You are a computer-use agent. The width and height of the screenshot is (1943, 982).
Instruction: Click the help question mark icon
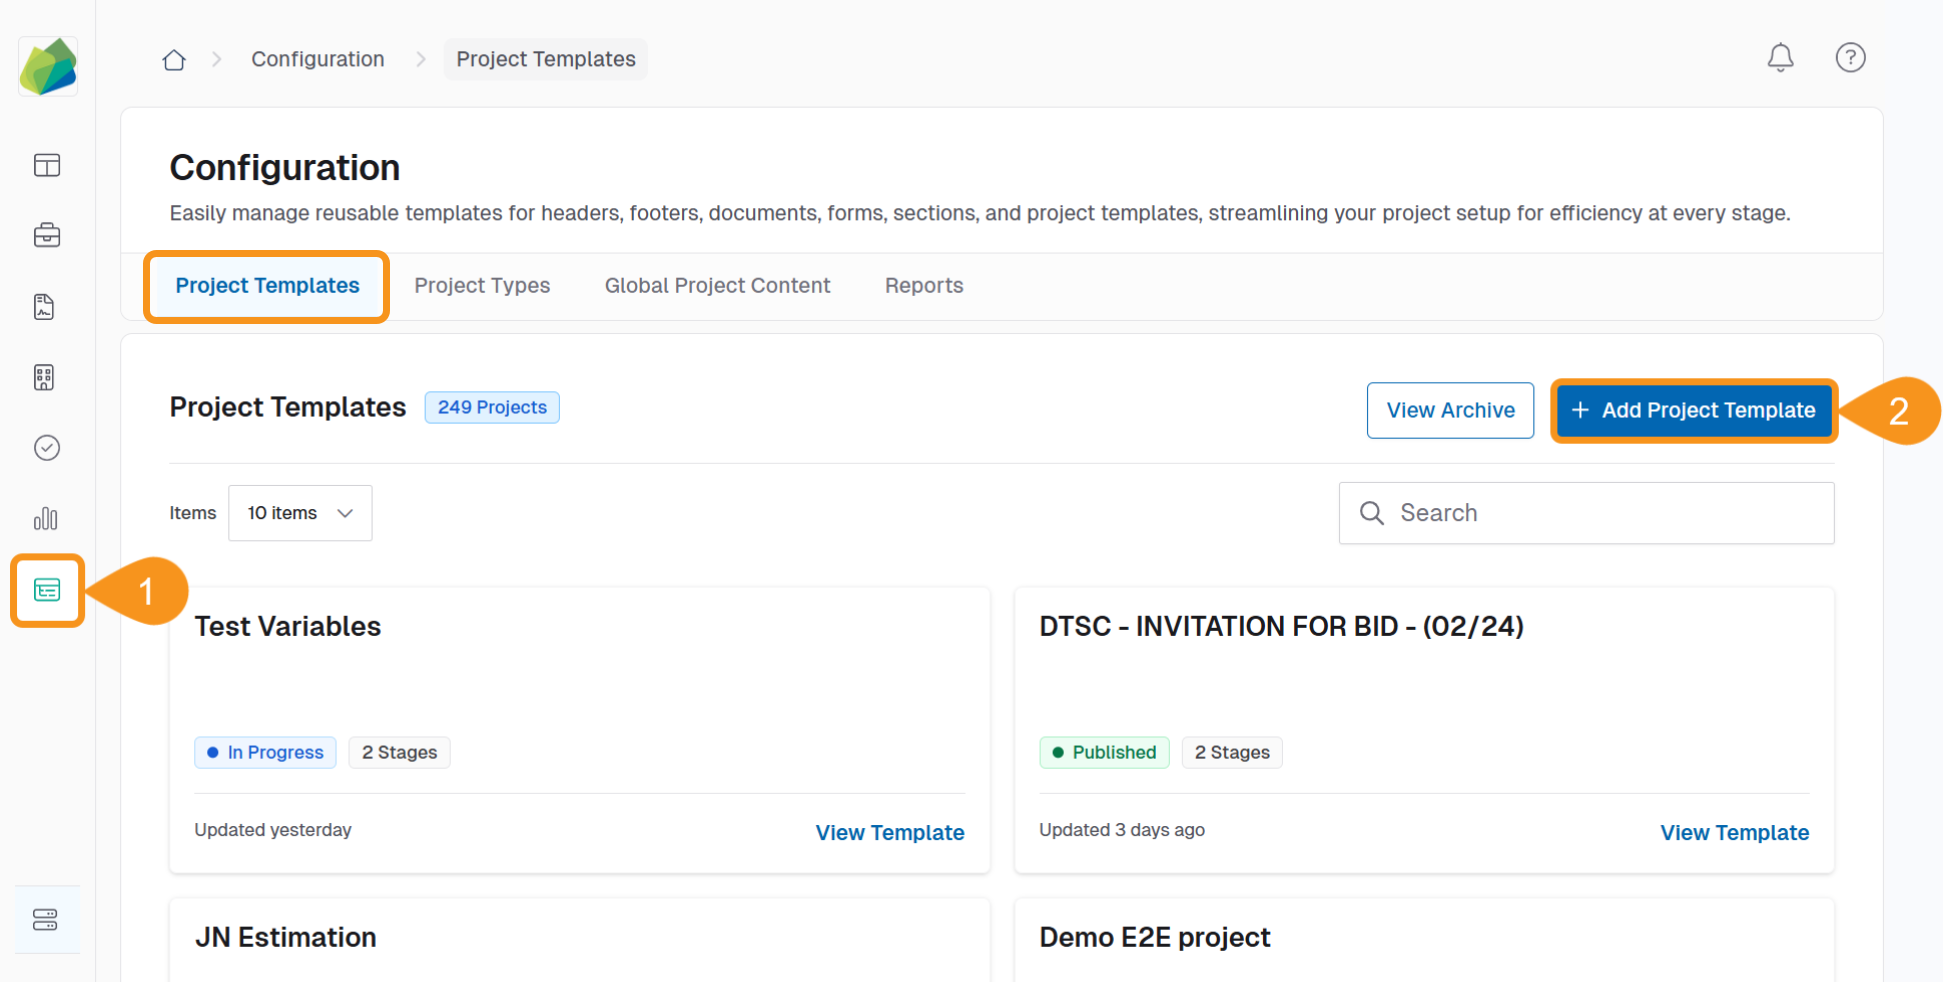pos(1851,58)
